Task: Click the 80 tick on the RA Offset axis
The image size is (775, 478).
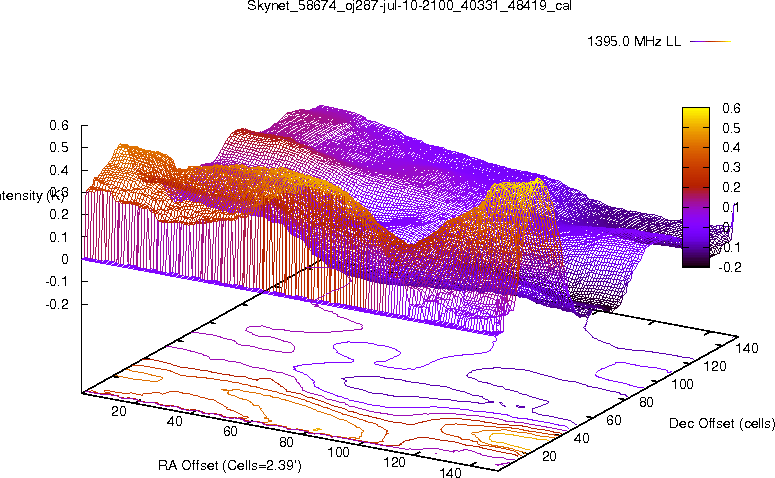Action: [x=286, y=442]
